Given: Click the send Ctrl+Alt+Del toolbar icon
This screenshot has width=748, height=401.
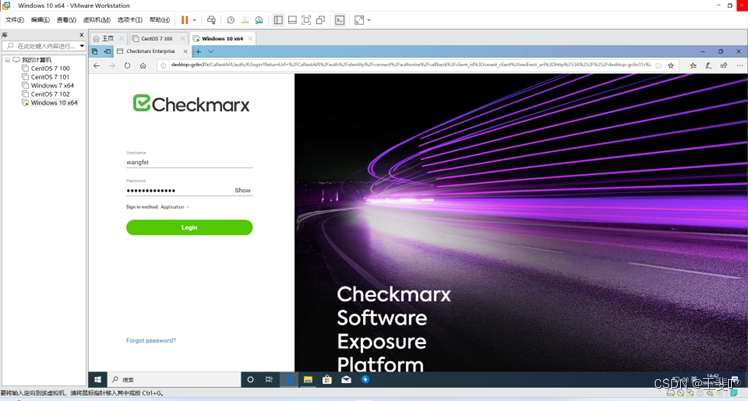Looking at the screenshot, I should [x=211, y=20].
